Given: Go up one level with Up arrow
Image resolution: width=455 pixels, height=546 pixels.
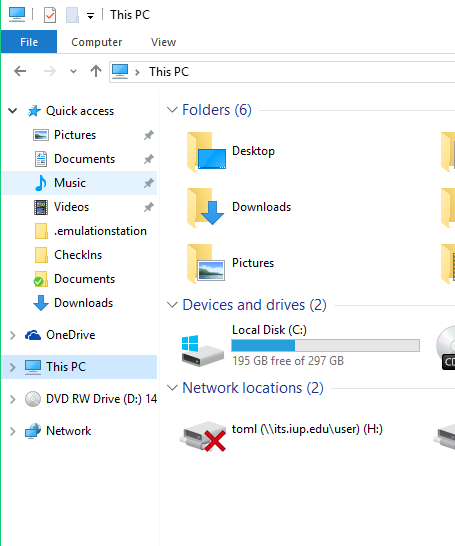Looking at the screenshot, I should pos(96,71).
